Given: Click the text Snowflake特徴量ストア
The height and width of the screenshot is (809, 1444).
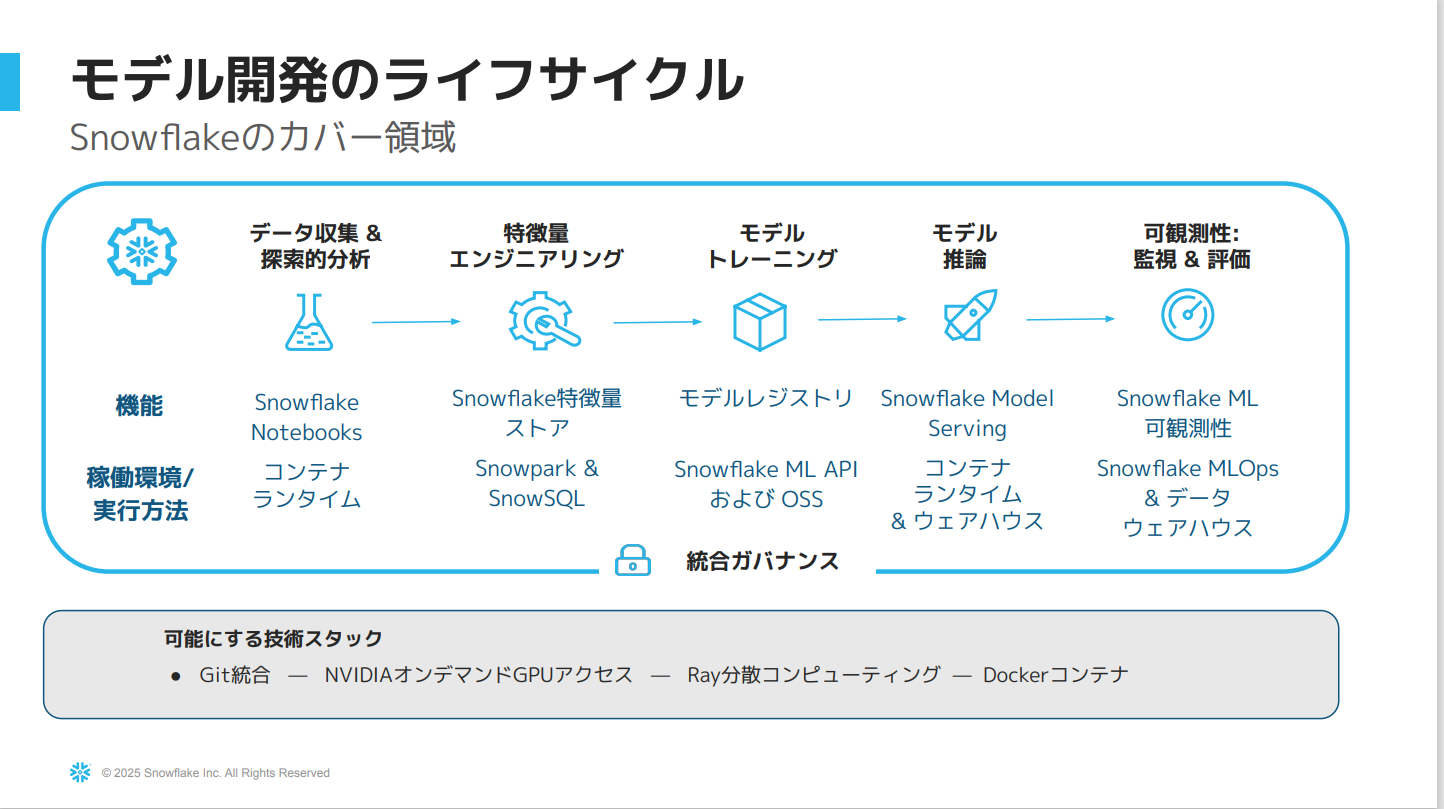Looking at the screenshot, I should pos(537,413).
